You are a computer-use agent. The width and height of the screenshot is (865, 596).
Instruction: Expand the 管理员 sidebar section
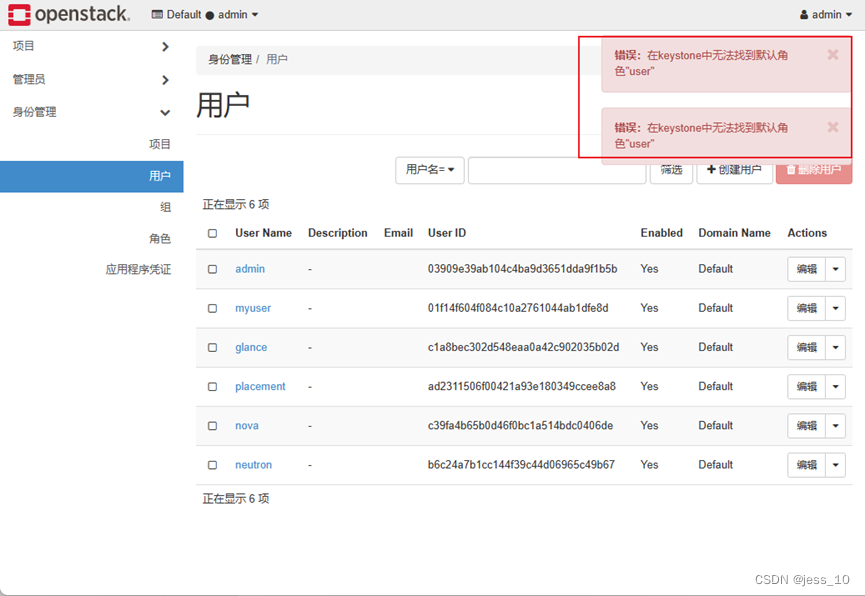pos(92,79)
